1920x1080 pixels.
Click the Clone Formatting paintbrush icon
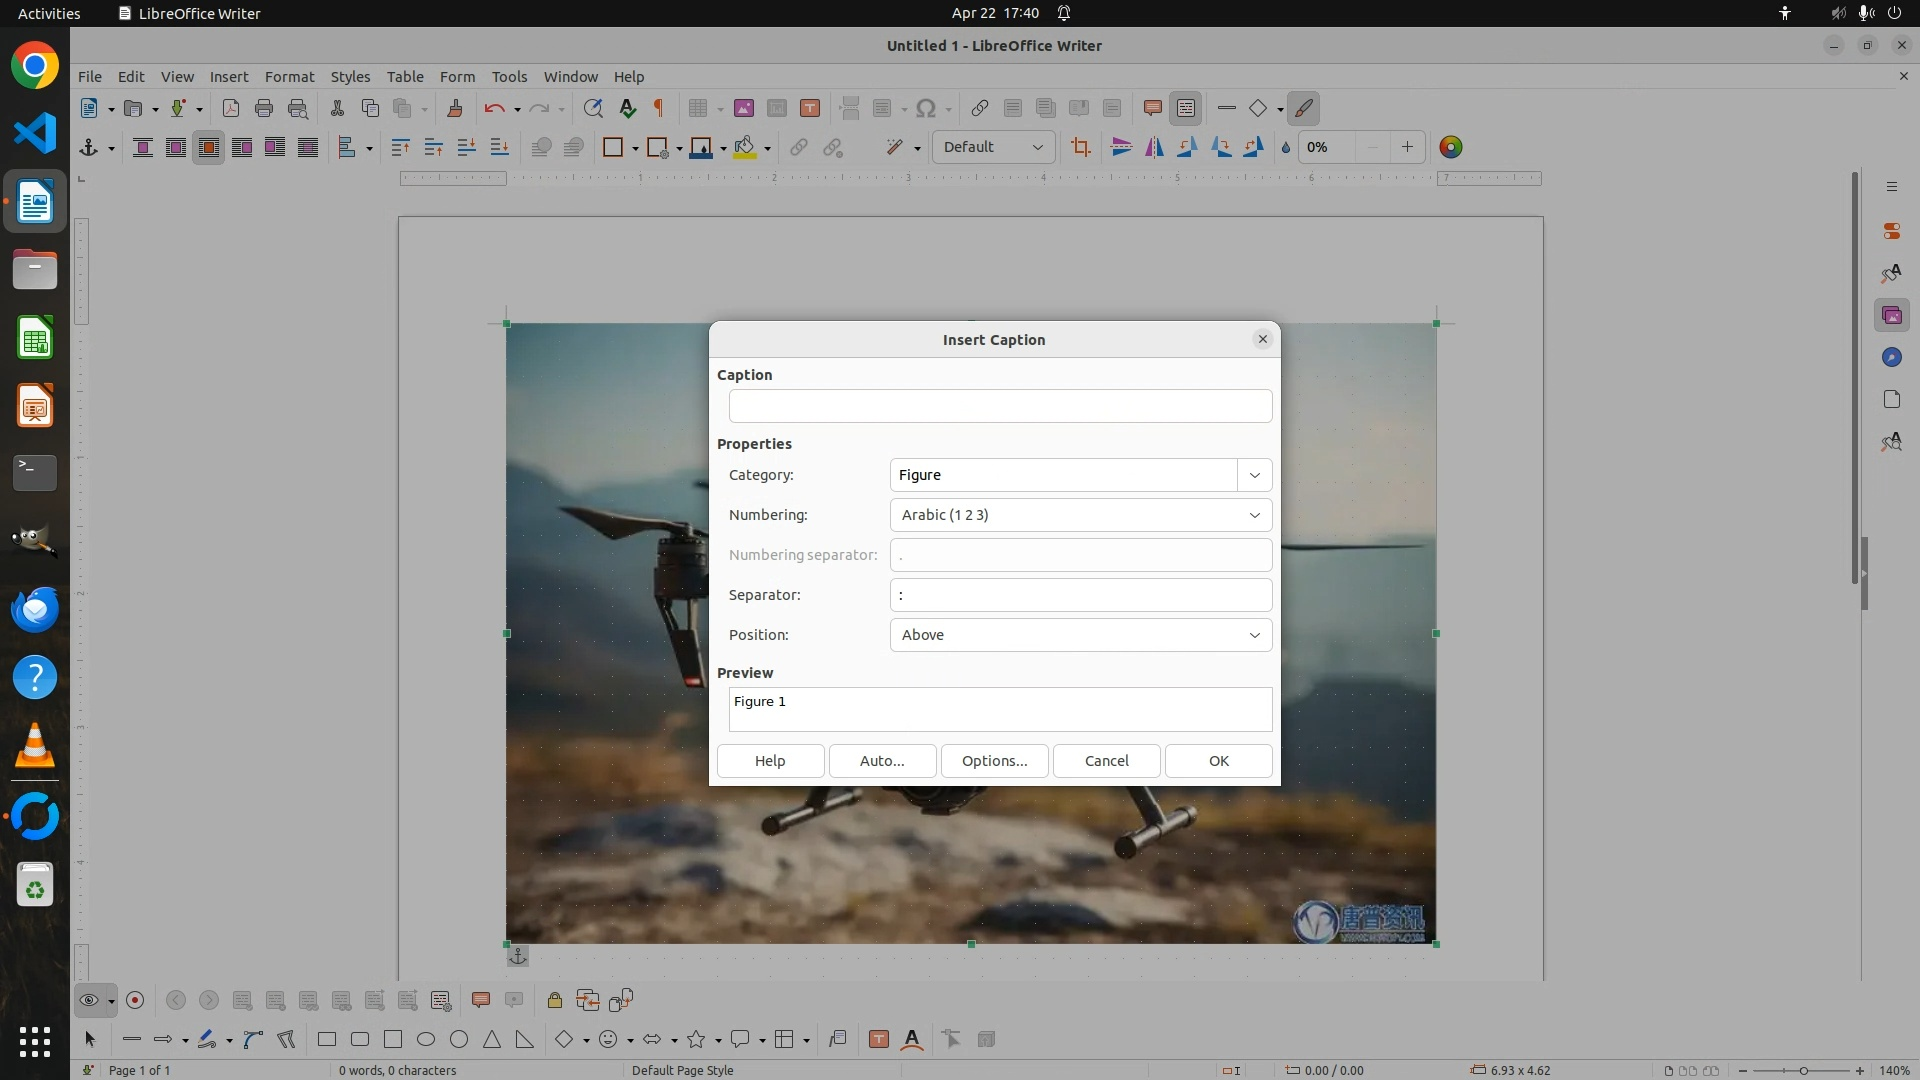(x=454, y=109)
